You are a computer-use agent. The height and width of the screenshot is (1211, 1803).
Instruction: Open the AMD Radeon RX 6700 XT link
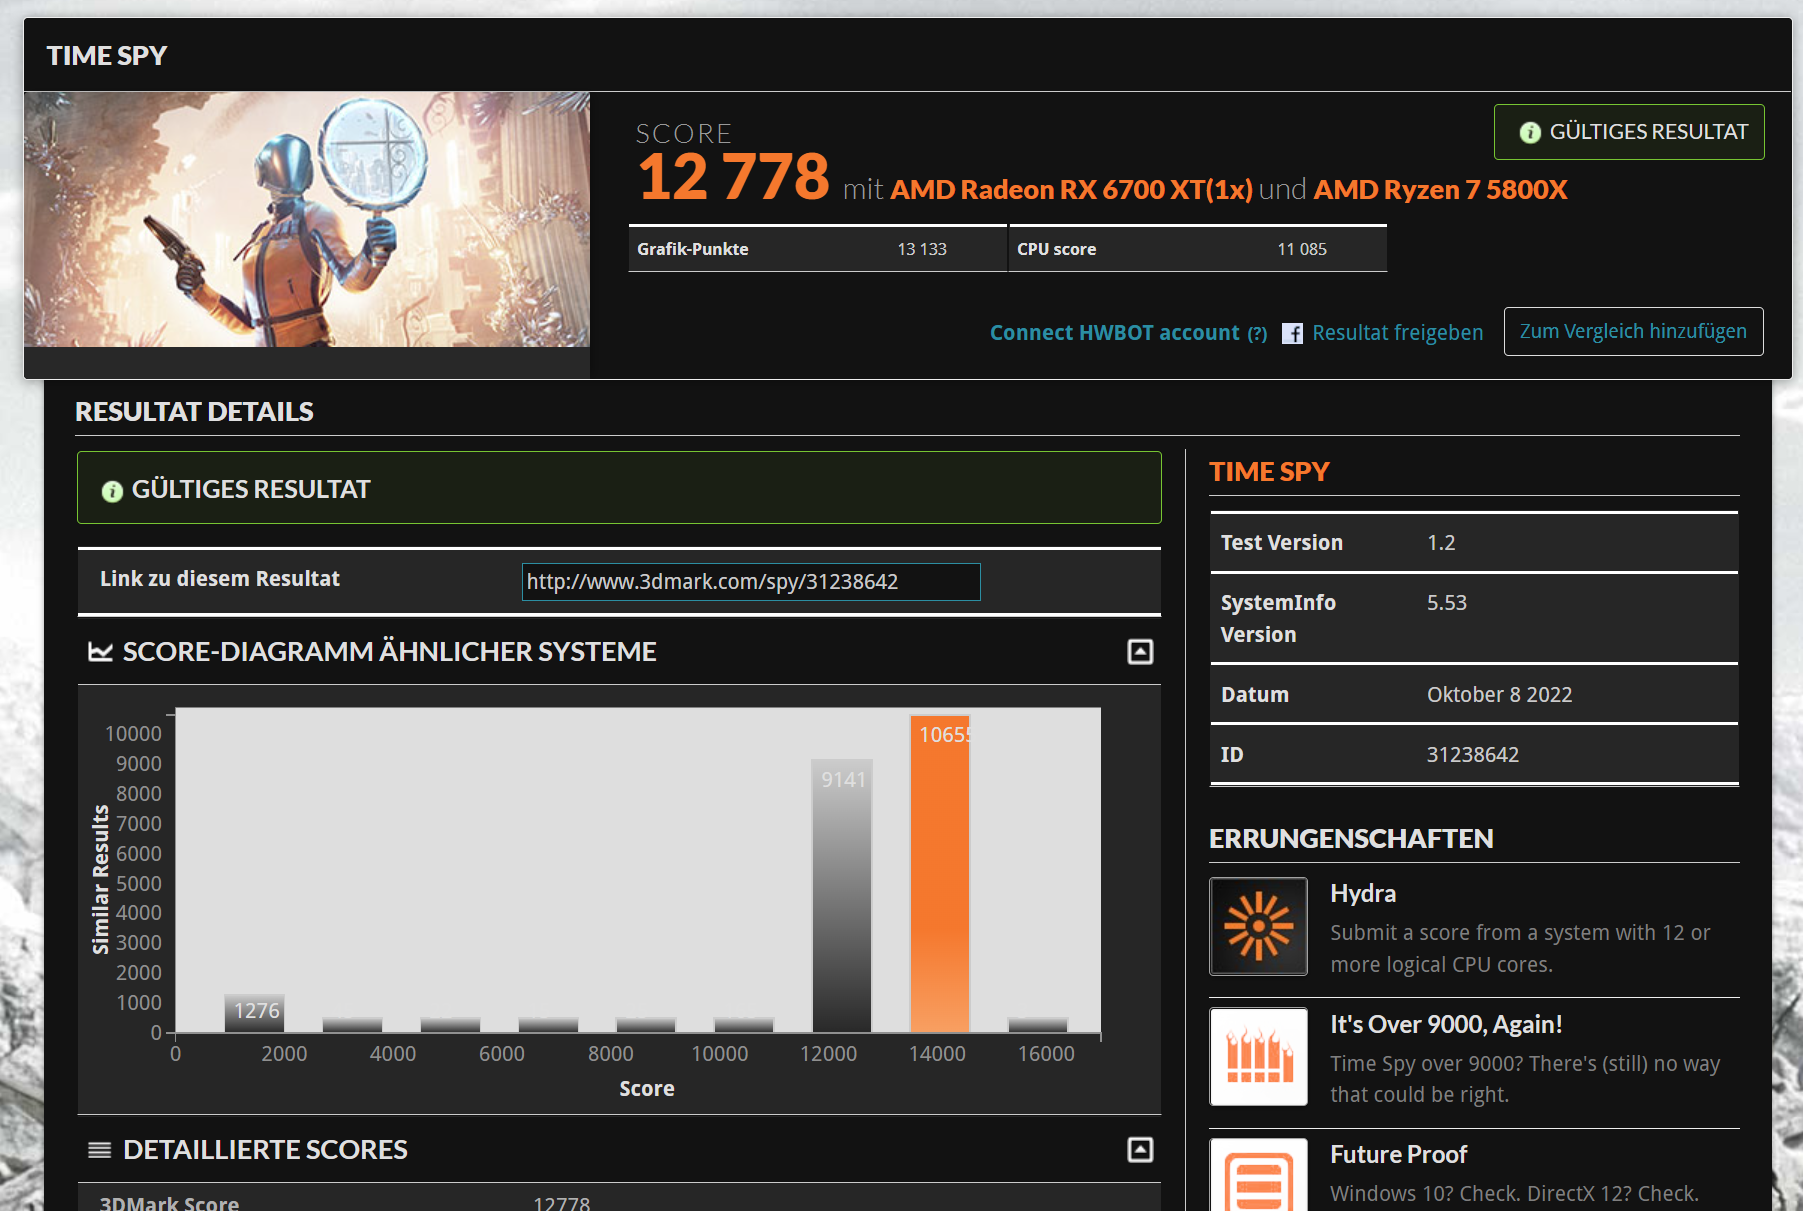[x=1071, y=190]
